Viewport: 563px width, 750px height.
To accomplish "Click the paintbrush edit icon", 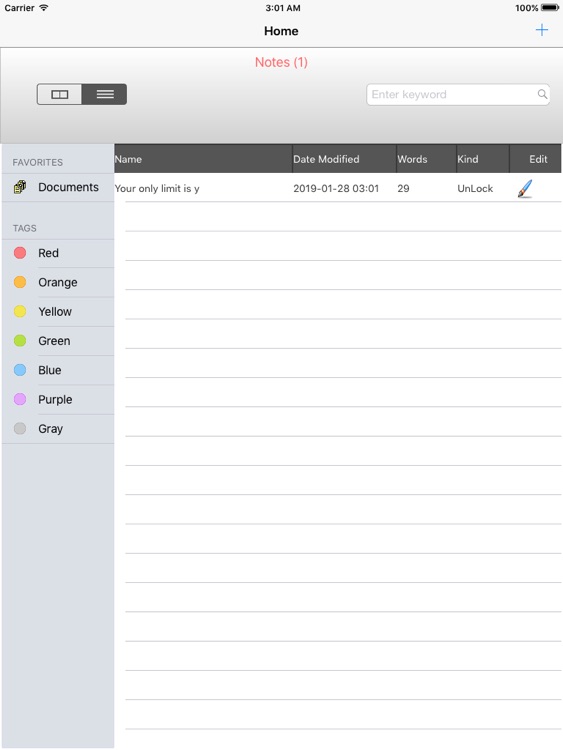I will click(525, 188).
